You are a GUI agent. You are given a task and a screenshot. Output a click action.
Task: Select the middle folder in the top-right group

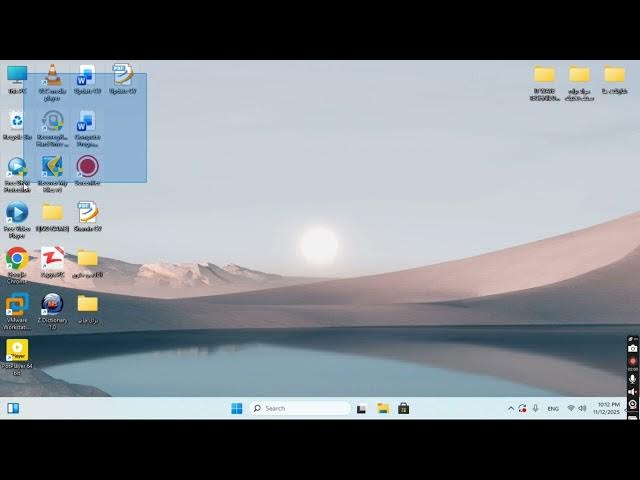(580, 83)
